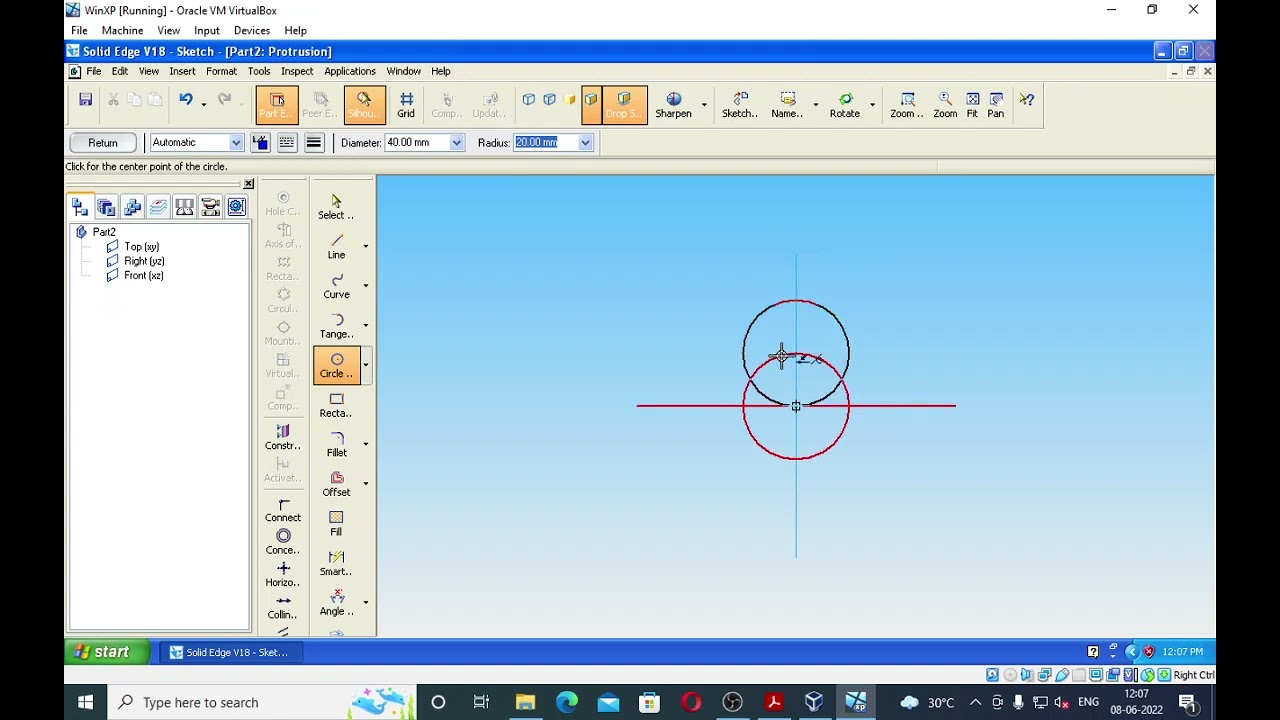The width and height of the screenshot is (1280, 720).
Task: Select the Rectangle tool
Action: point(336,405)
